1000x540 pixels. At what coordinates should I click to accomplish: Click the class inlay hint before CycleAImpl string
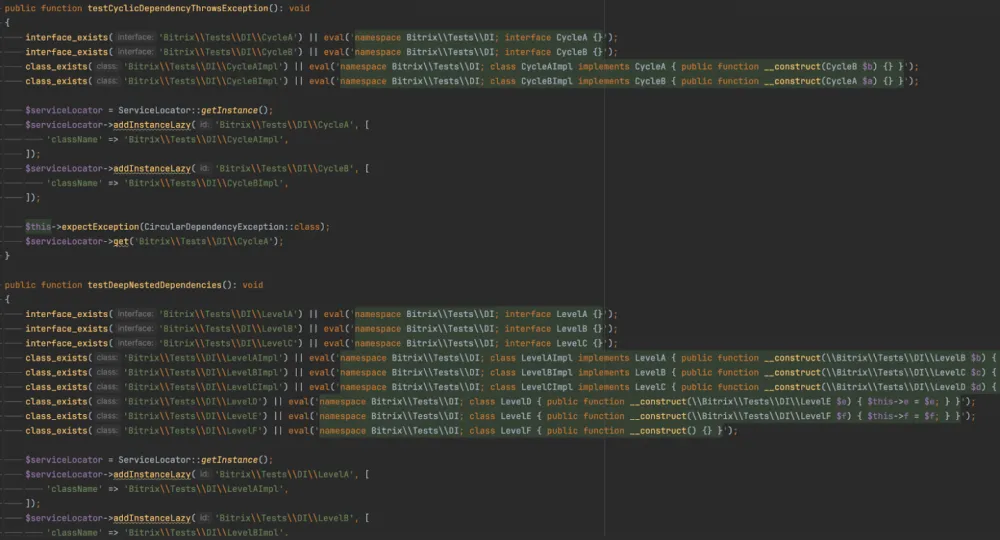(108, 66)
